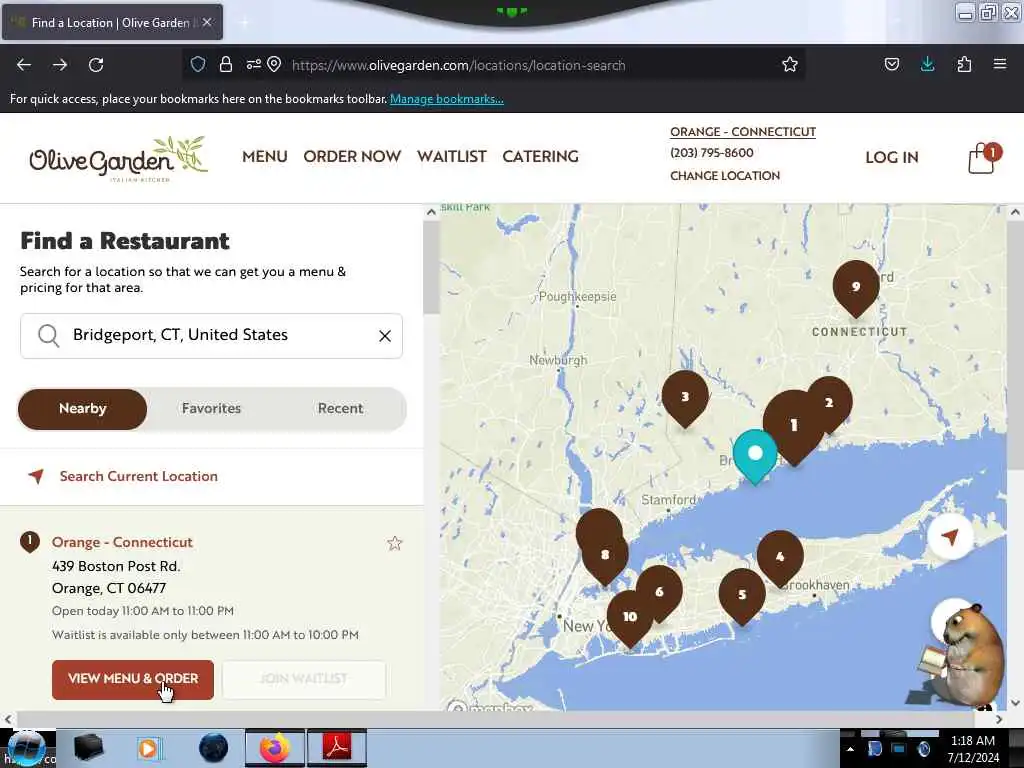Image resolution: width=1024 pixels, height=768 pixels.
Task: Clear the Bridgeport search text with X
Action: (x=385, y=336)
